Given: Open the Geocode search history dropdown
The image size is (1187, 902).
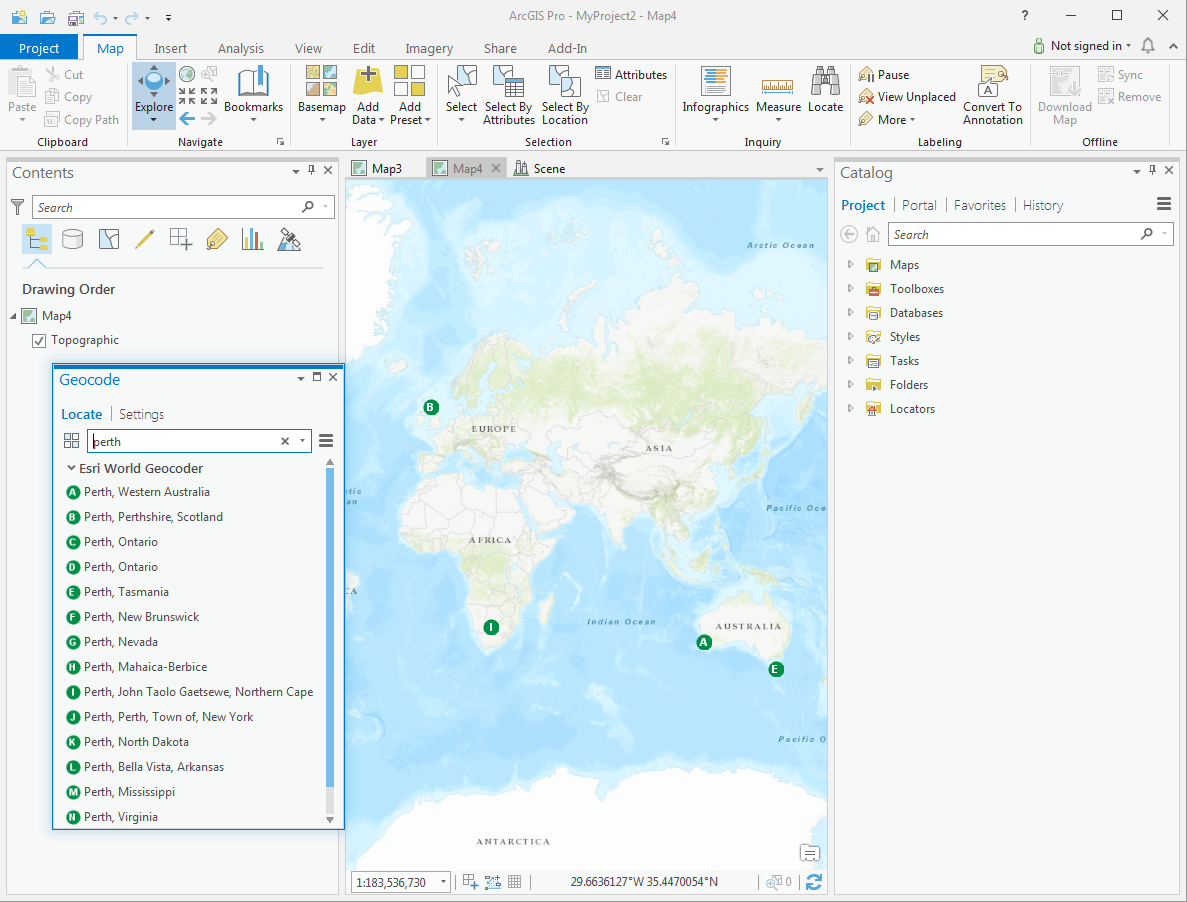Looking at the screenshot, I should [303, 441].
